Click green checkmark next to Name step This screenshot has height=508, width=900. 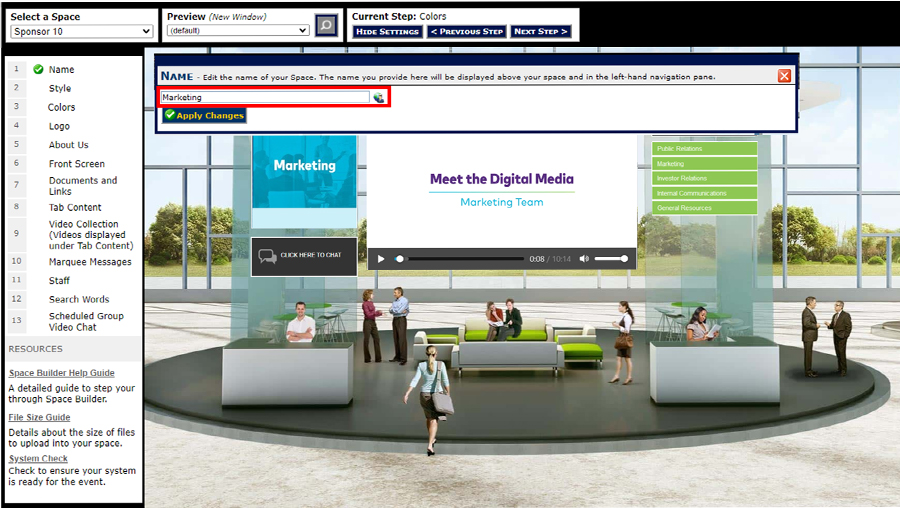[38, 70]
